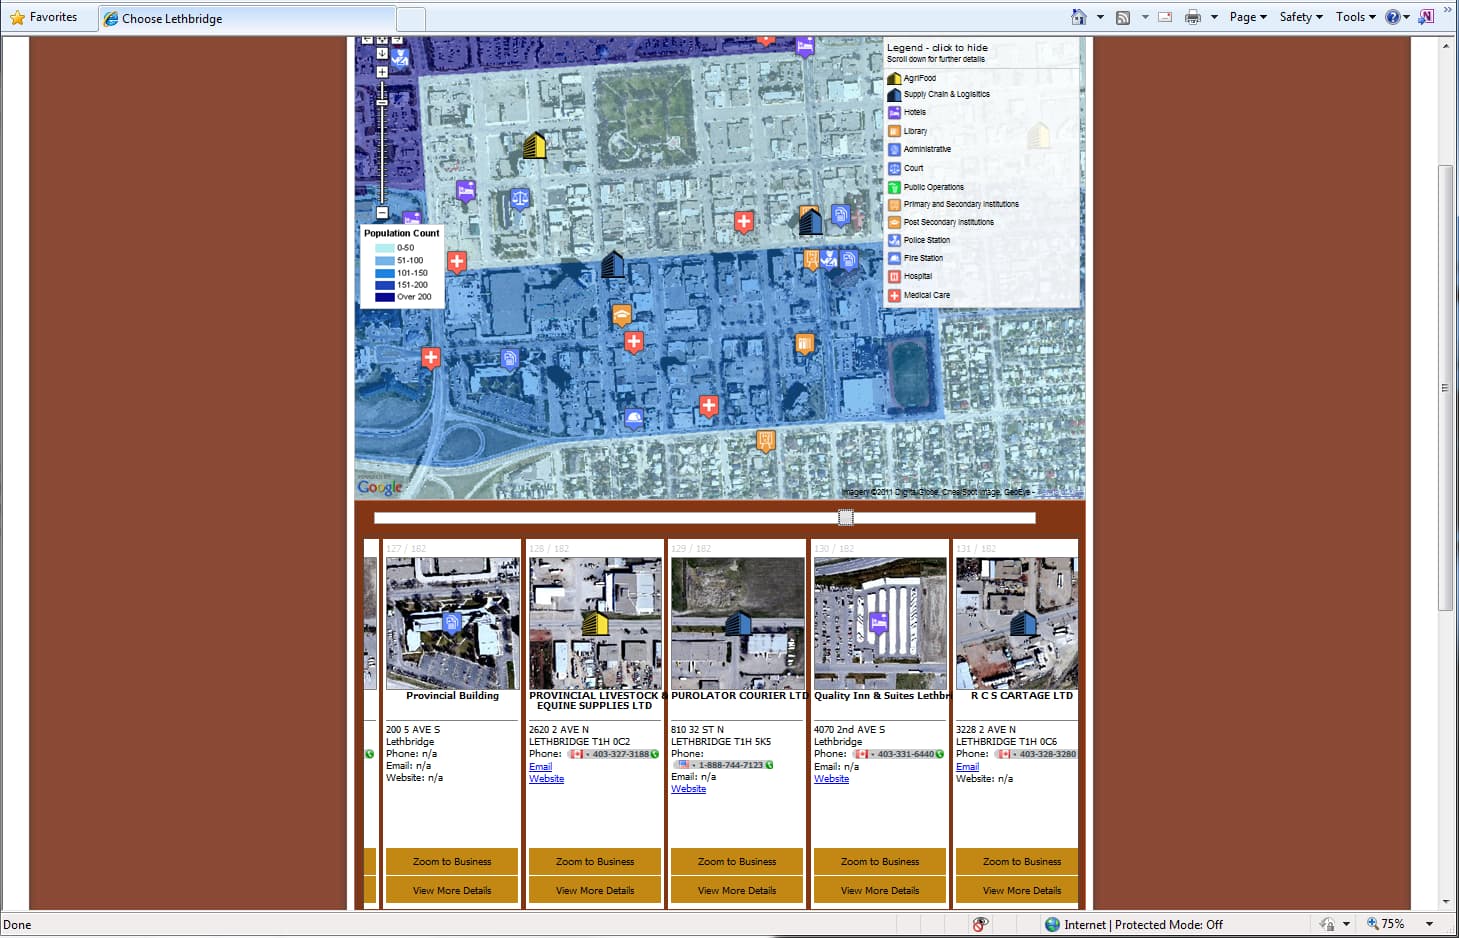
Task: Expand the toolbar overflow chevron
Action: coord(1447,10)
